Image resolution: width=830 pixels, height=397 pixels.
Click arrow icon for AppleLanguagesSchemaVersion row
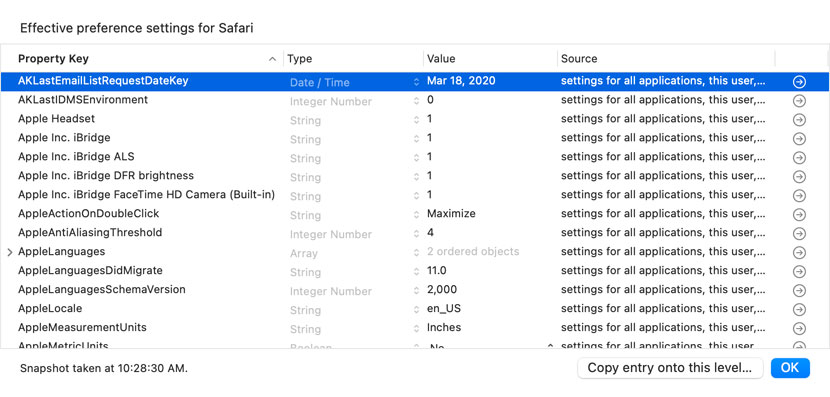coord(799,291)
